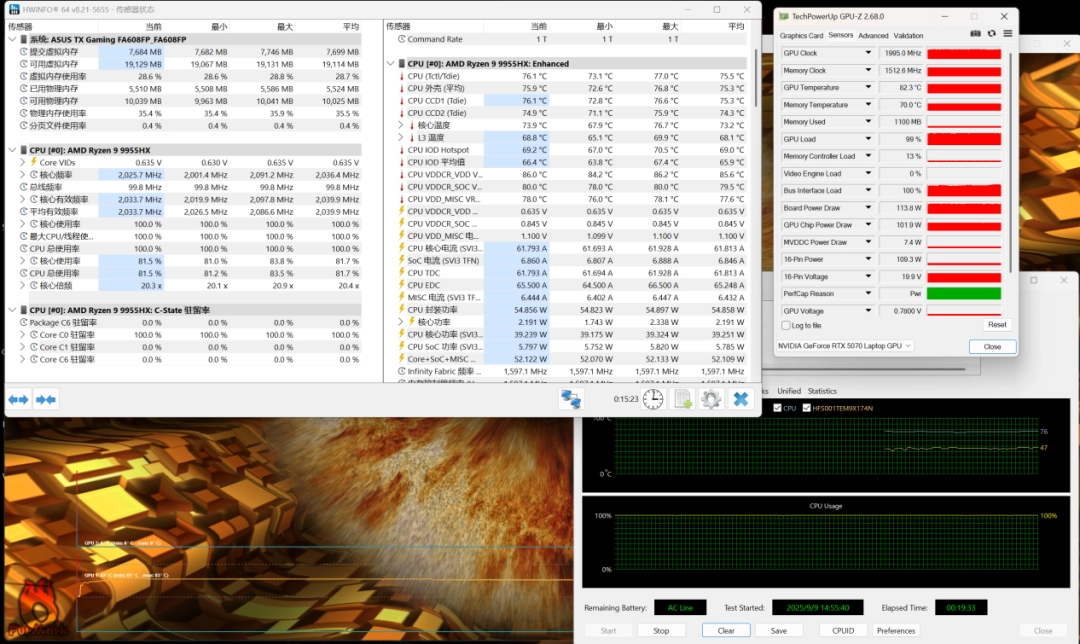The height and width of the screenshot is (644, 1080).
Task: Open the NVIDIA GeForce RTX 5070 GPU selector
Action: tap(844, 346)
